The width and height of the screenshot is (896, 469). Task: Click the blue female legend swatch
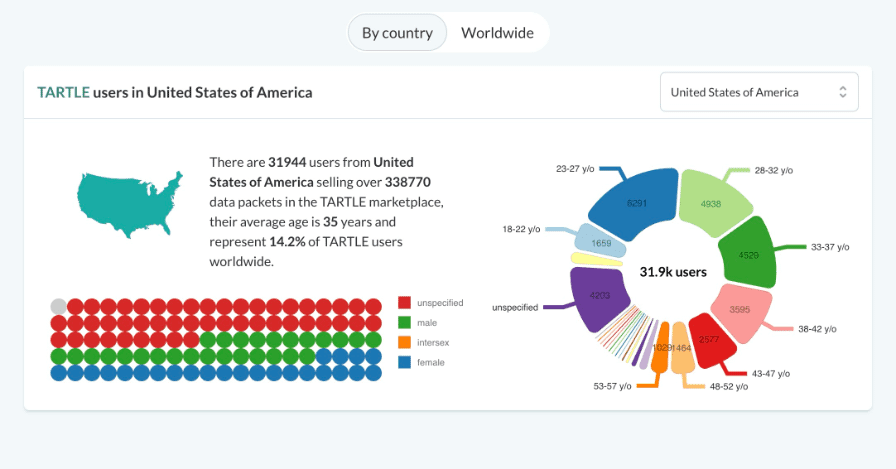405,362
